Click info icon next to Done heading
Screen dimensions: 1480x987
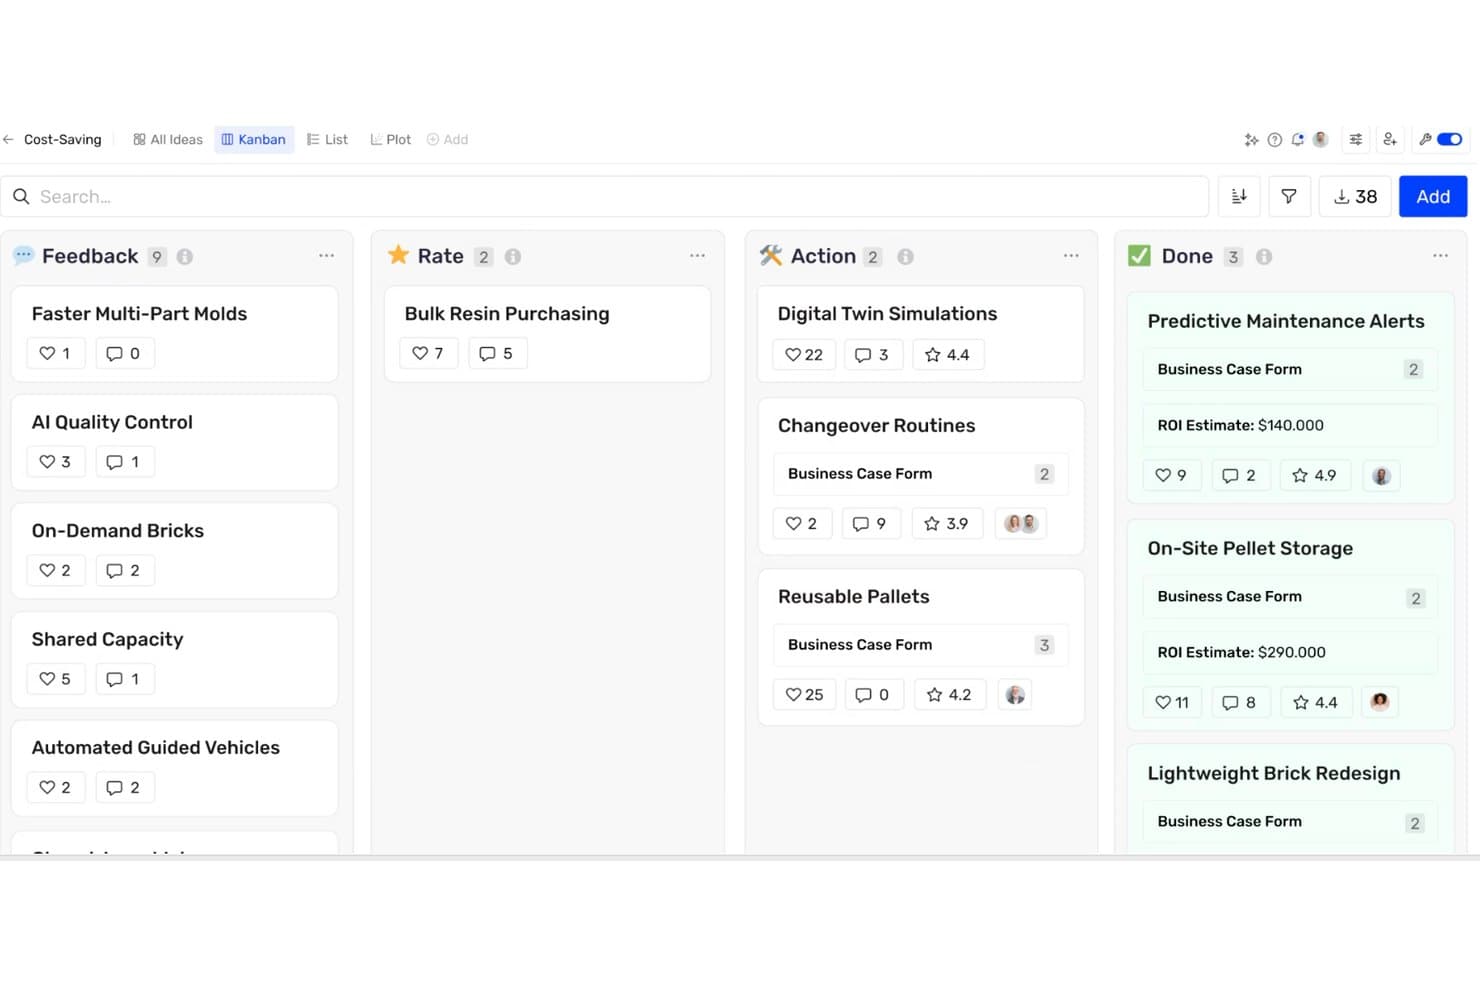click(x=1264, y=257)
